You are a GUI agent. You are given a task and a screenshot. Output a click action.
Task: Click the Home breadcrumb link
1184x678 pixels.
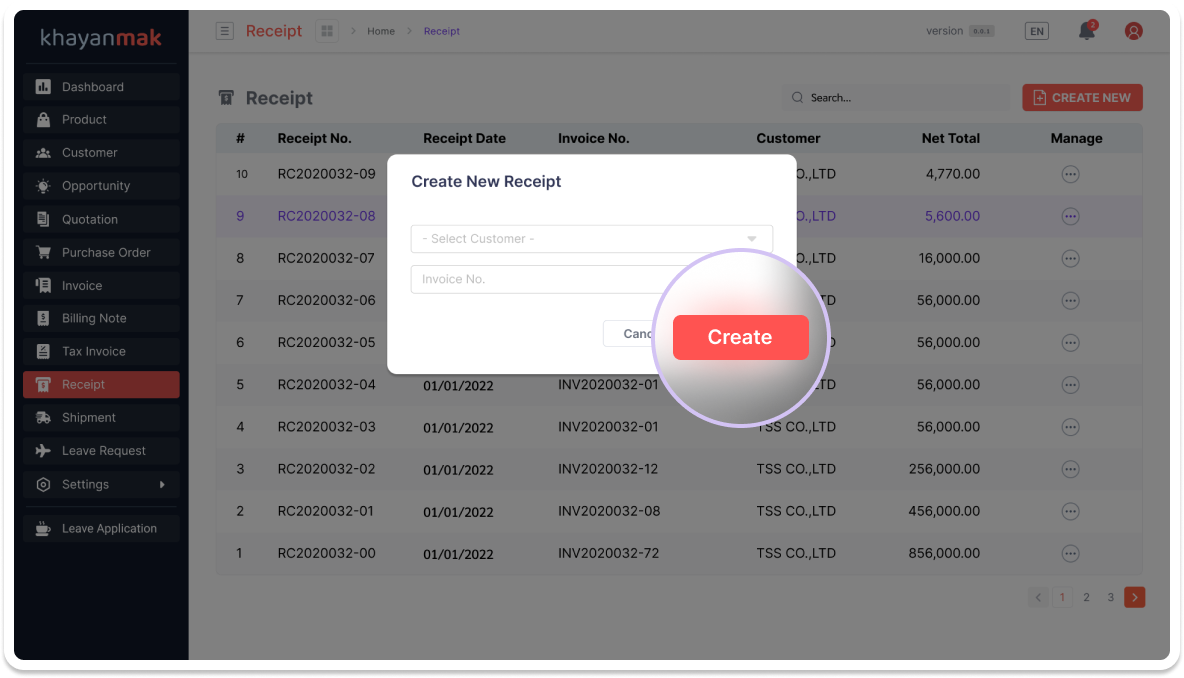381,31
